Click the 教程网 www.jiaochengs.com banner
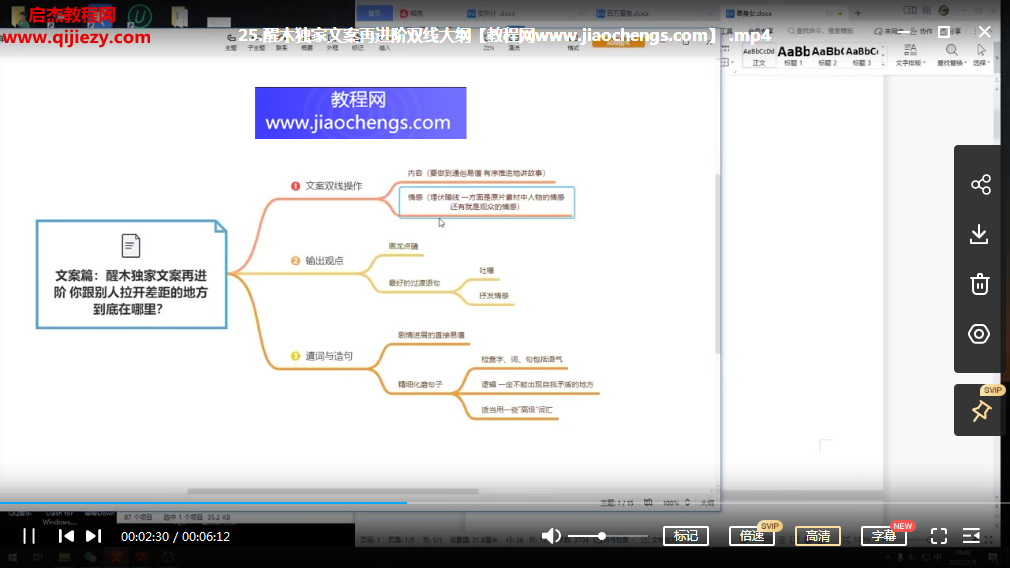Screen dimensions: 1010x568 click(x=361, y=113)
